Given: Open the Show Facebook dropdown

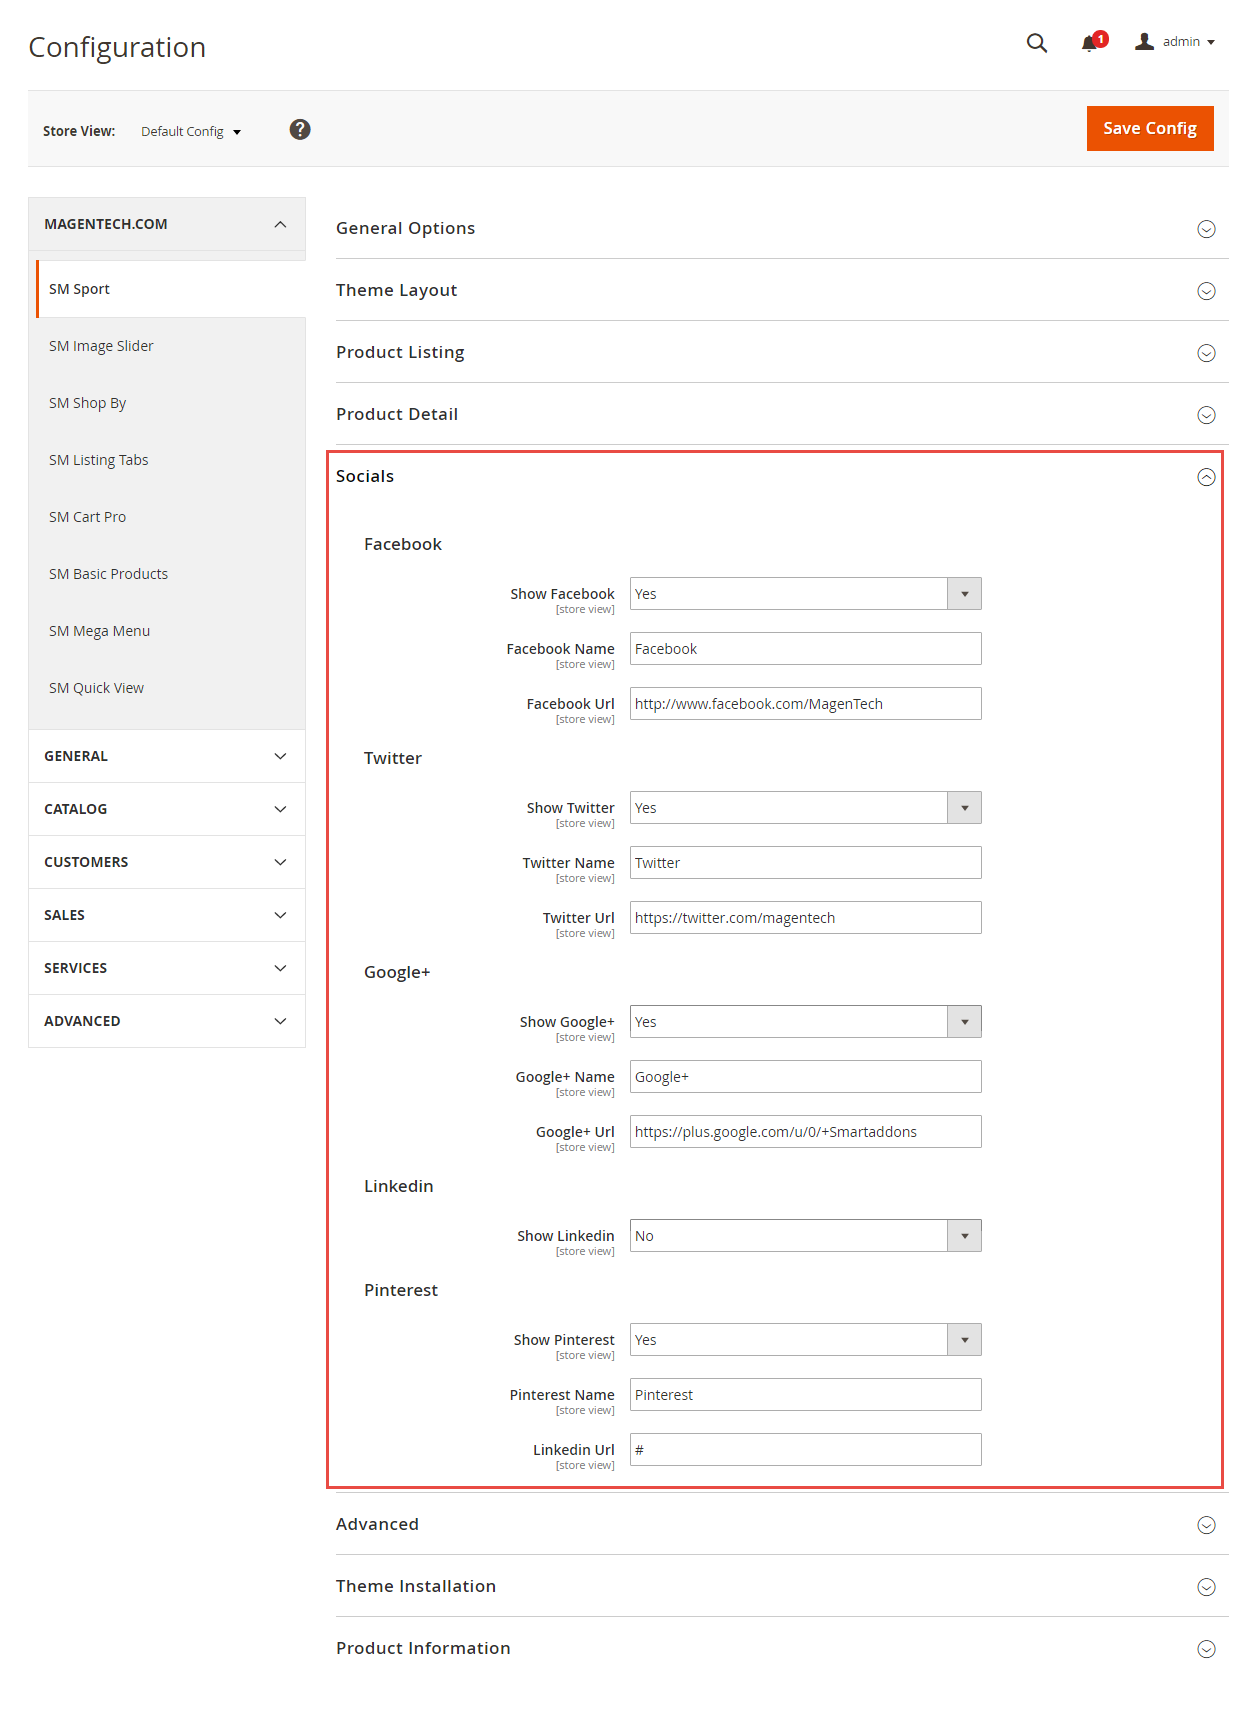Looking at the screenshot, I should (x=805, y=594).
